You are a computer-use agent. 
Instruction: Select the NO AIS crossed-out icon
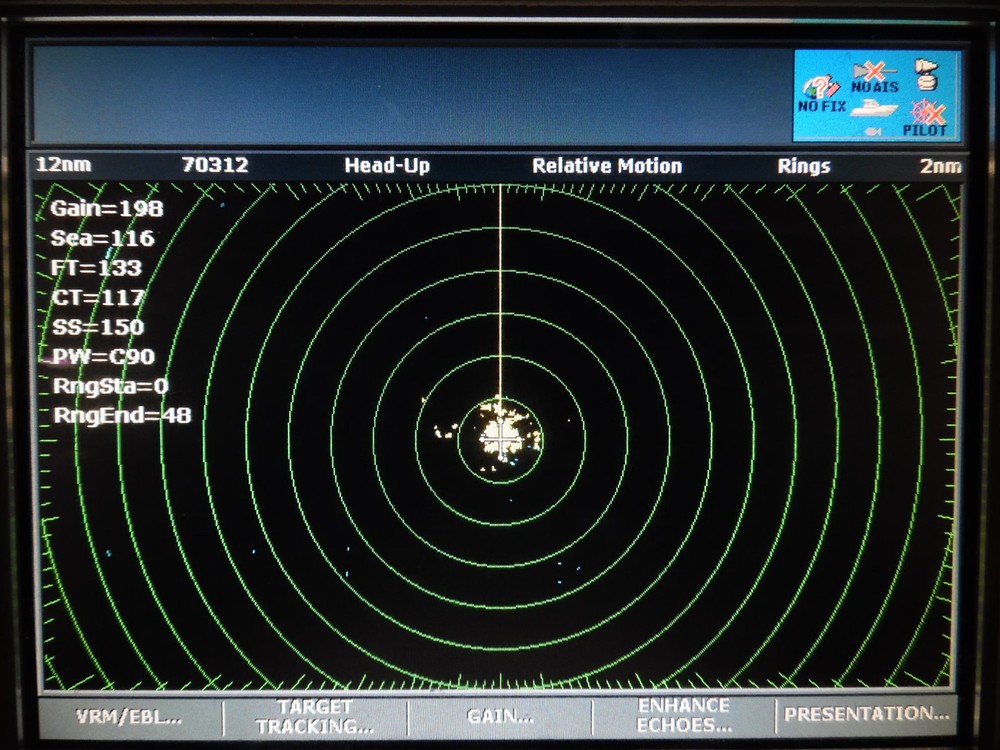point(875,77)
